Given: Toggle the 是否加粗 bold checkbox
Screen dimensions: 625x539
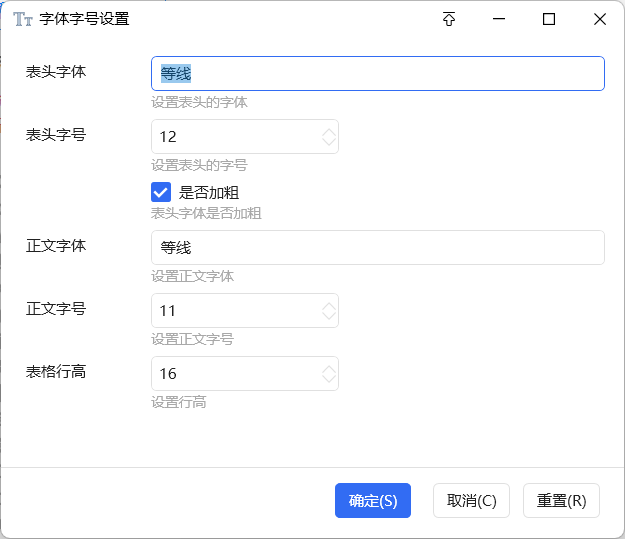Looking at the screenshot, I should point(161,193).
